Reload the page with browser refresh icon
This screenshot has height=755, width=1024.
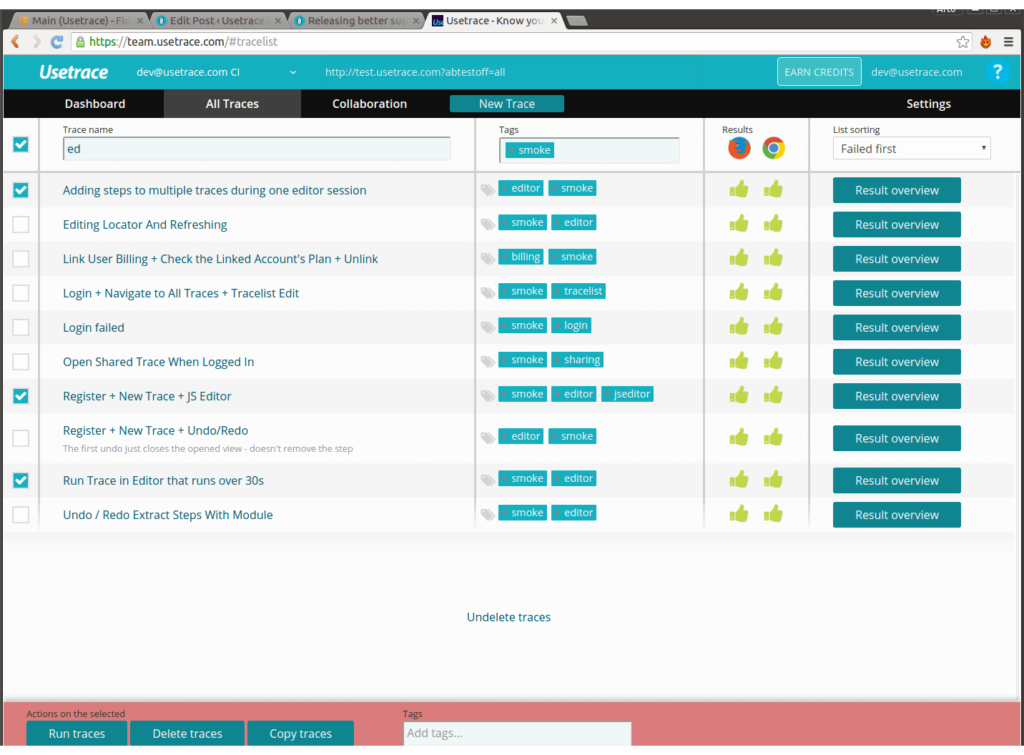click(57, 42)
